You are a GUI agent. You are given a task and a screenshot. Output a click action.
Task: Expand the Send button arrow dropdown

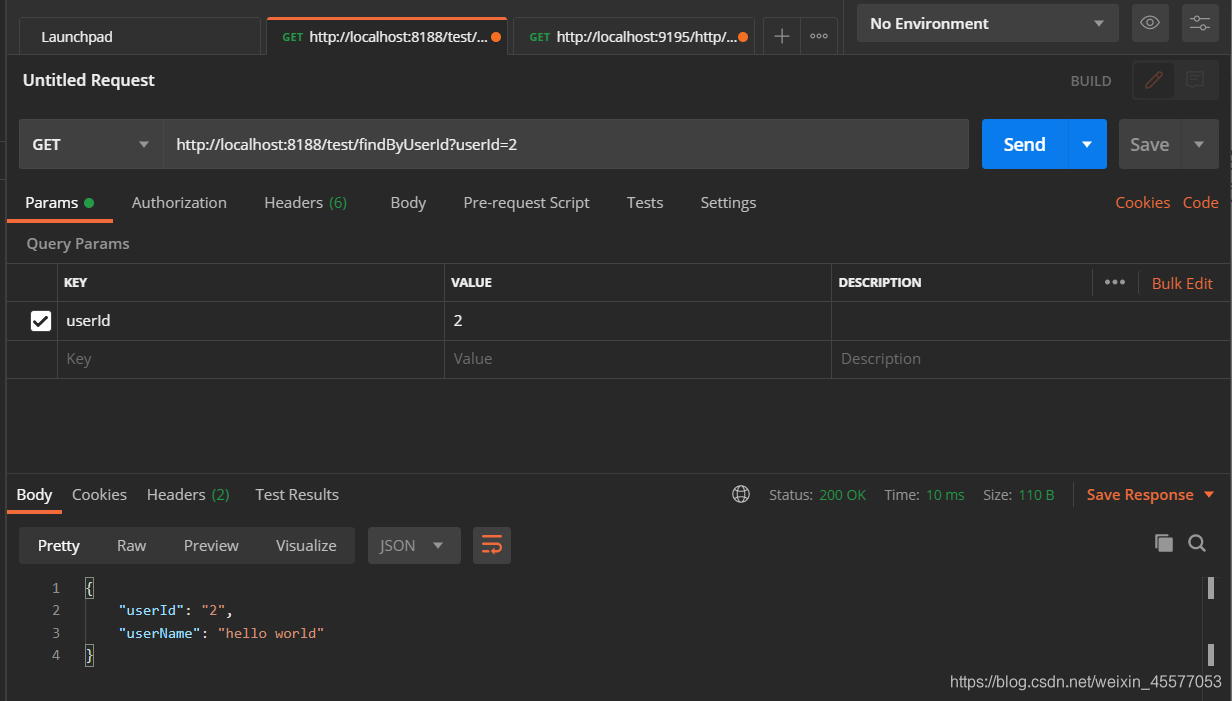[x=1087, y=144]
